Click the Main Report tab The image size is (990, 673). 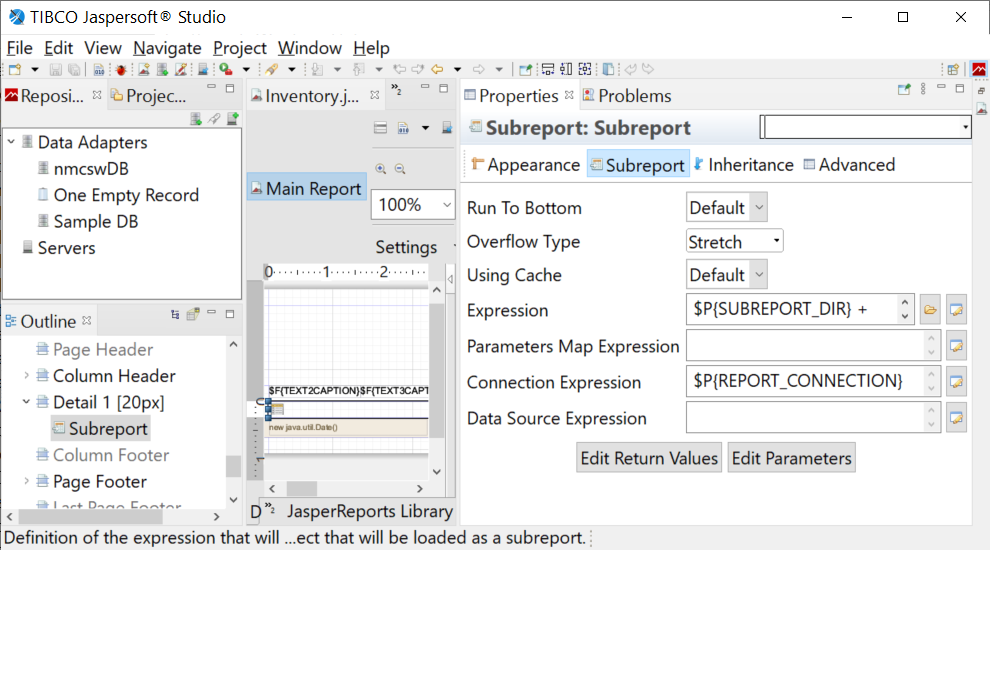click(307, 189)
